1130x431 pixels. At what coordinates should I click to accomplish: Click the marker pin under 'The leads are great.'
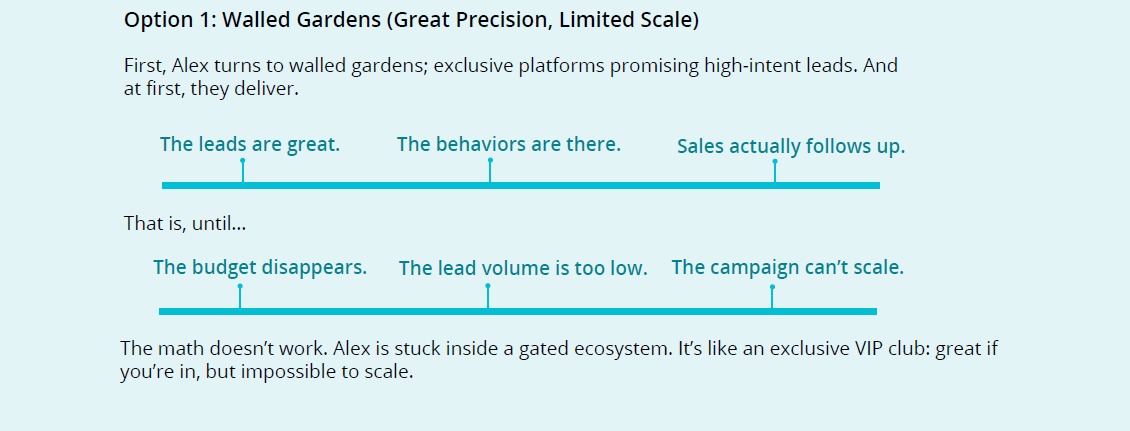coord(243,170)
